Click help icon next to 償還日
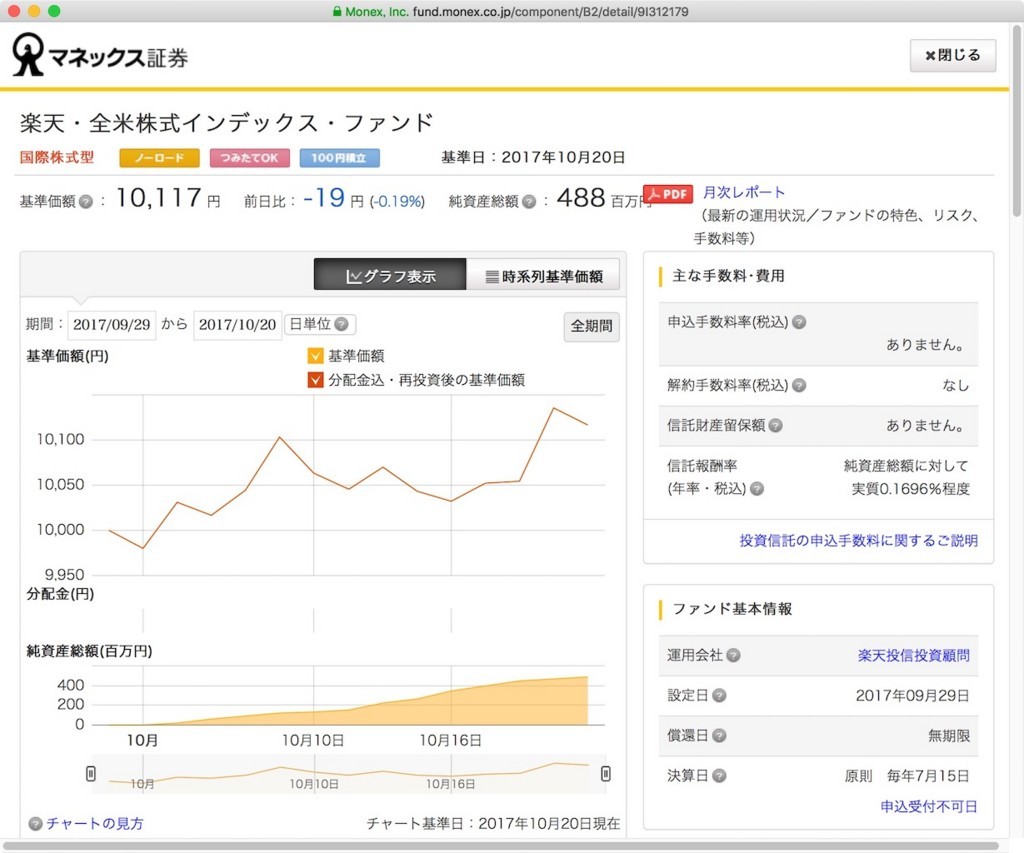Image resolution: width=1024 pixels, height=853 pixels. [x=719, y=736]
